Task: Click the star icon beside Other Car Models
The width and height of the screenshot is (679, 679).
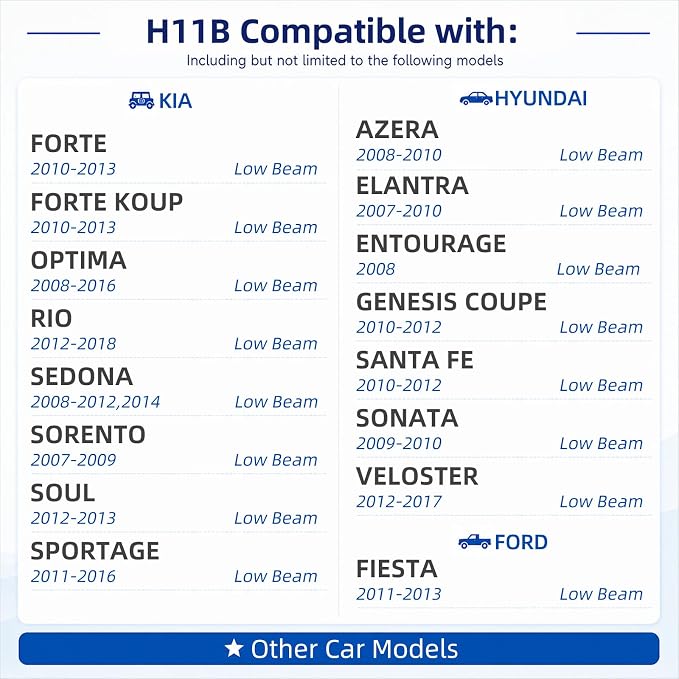Action: pos(234,648)
